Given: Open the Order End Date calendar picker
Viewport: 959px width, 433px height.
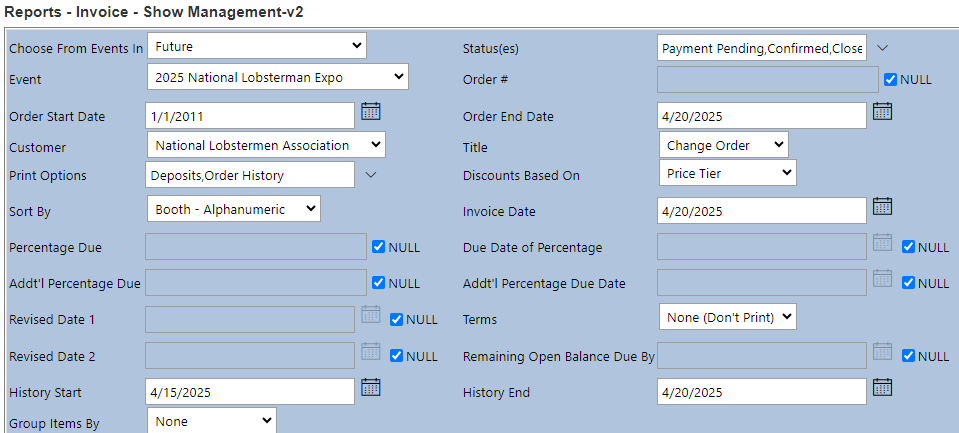Looking at the screenshot, I should tap(882, 111).
